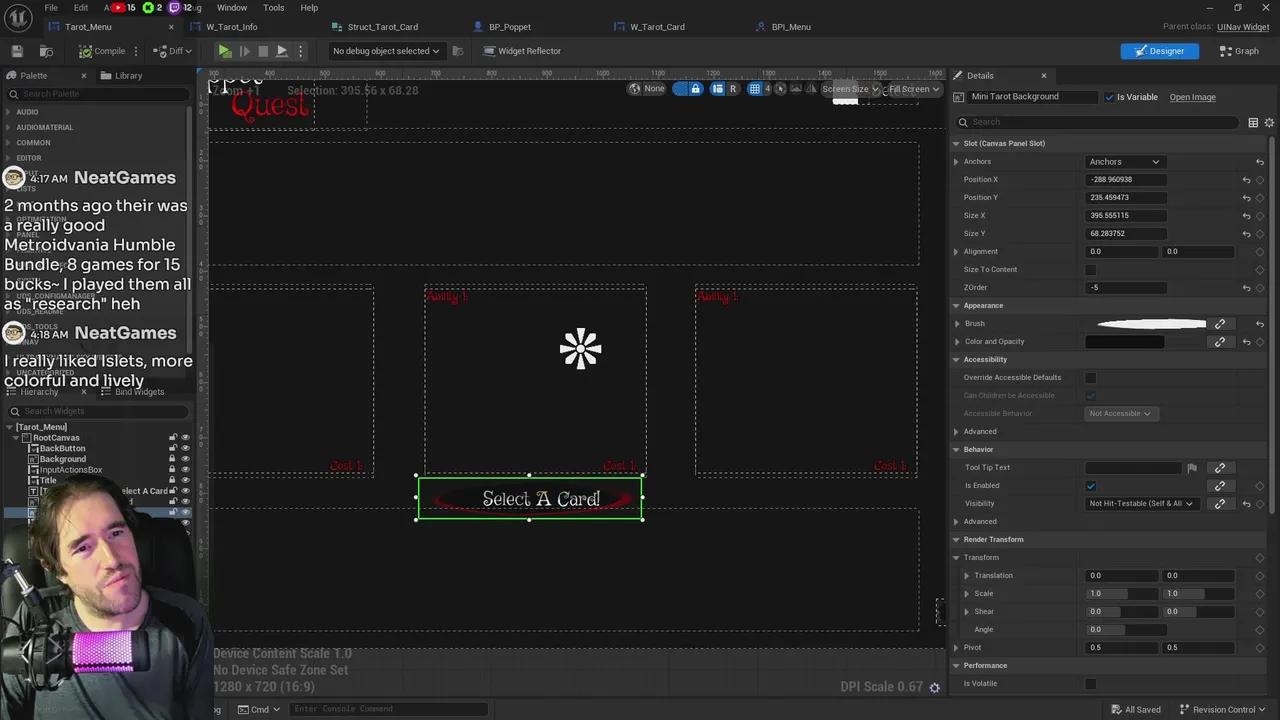Click the Angle value slider field

coord(1125,630)
